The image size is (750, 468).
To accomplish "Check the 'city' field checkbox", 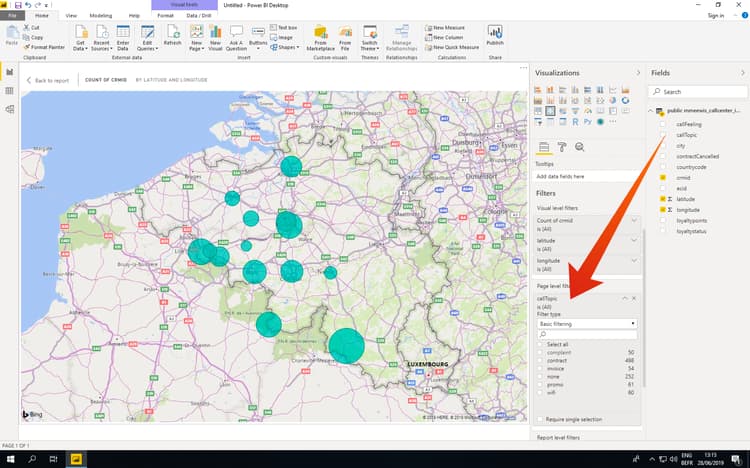I will tap(662, 146).
